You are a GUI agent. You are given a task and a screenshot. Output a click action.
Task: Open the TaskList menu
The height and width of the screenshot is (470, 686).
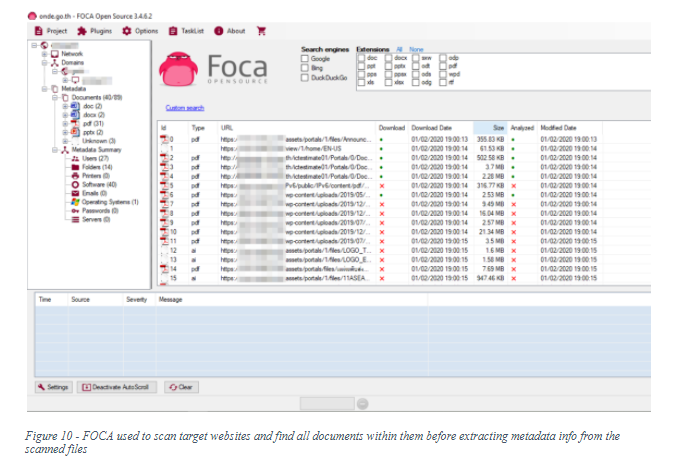[x=186, y=31]
